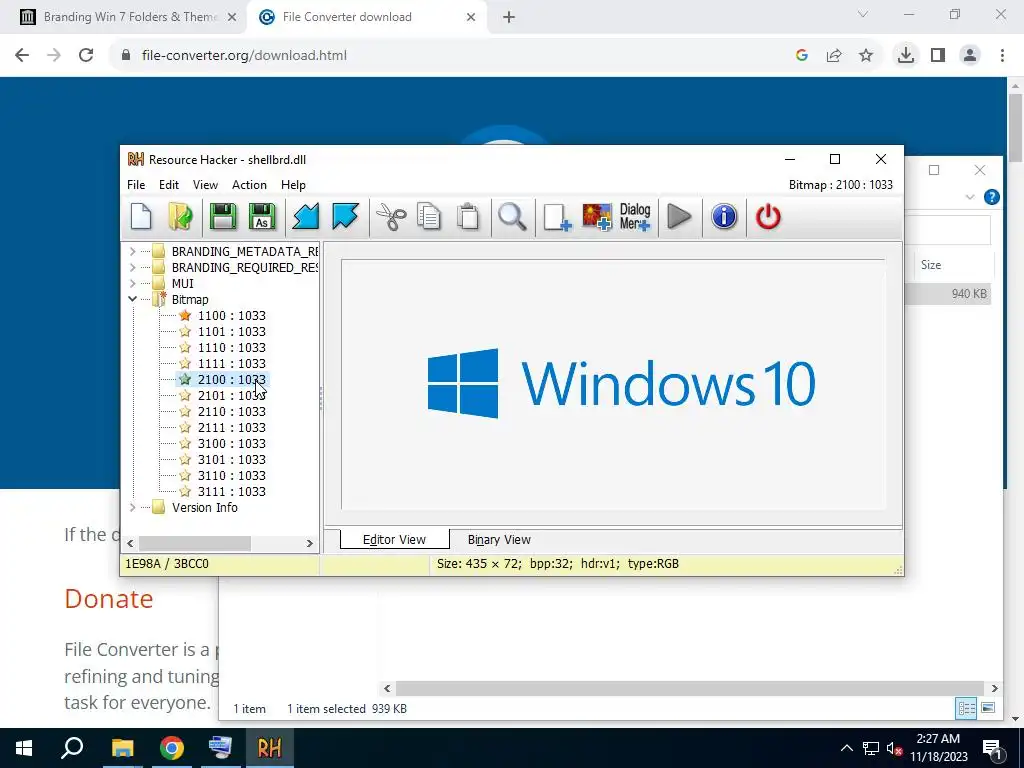
Task: Open Chrome from the taskbar
Action: 171,748
